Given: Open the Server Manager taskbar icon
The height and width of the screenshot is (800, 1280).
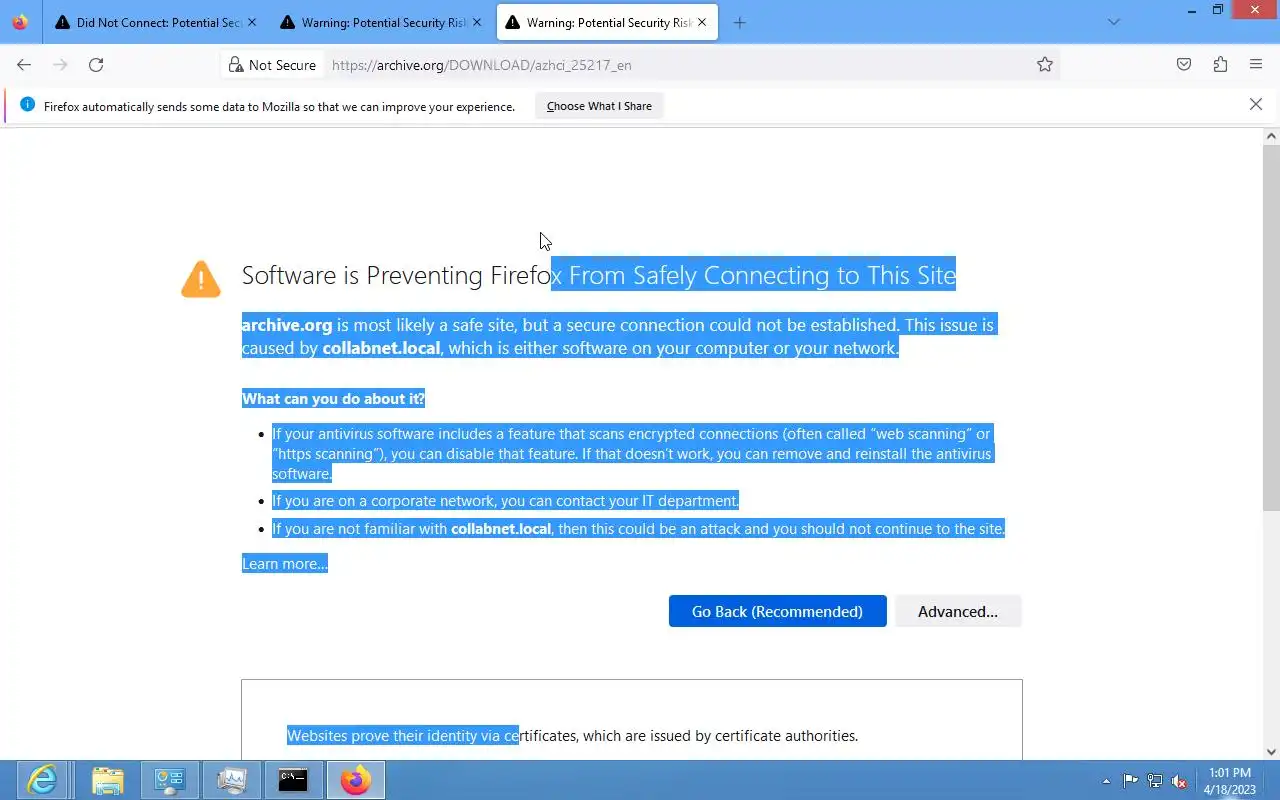Looking at the screenshot, I should coord(169,780).
